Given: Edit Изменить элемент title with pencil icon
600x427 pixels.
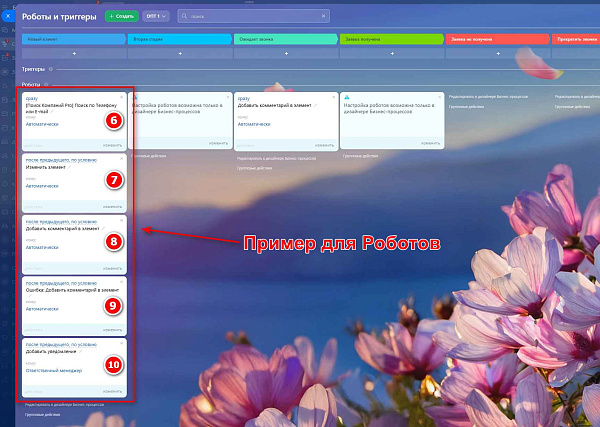Looking at the screenshot, I should point(70,167).
